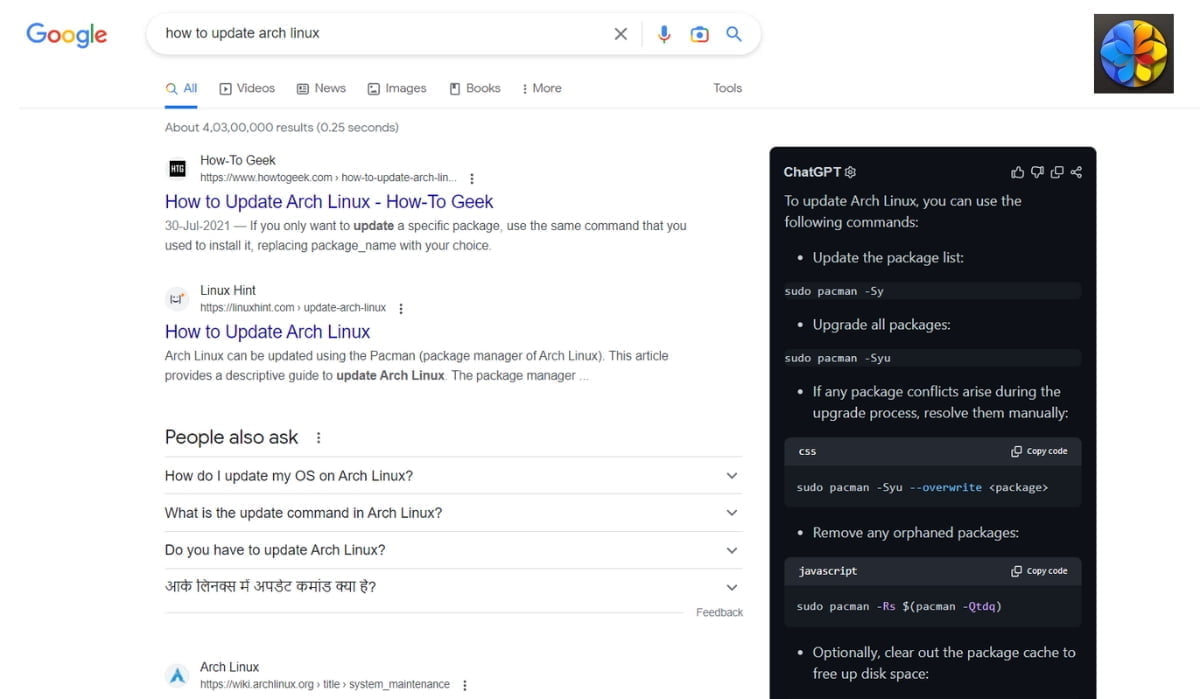Click Copy code for the pacman overwrite command
This screenshot has height=699, width=1200.
(1040, 451)
